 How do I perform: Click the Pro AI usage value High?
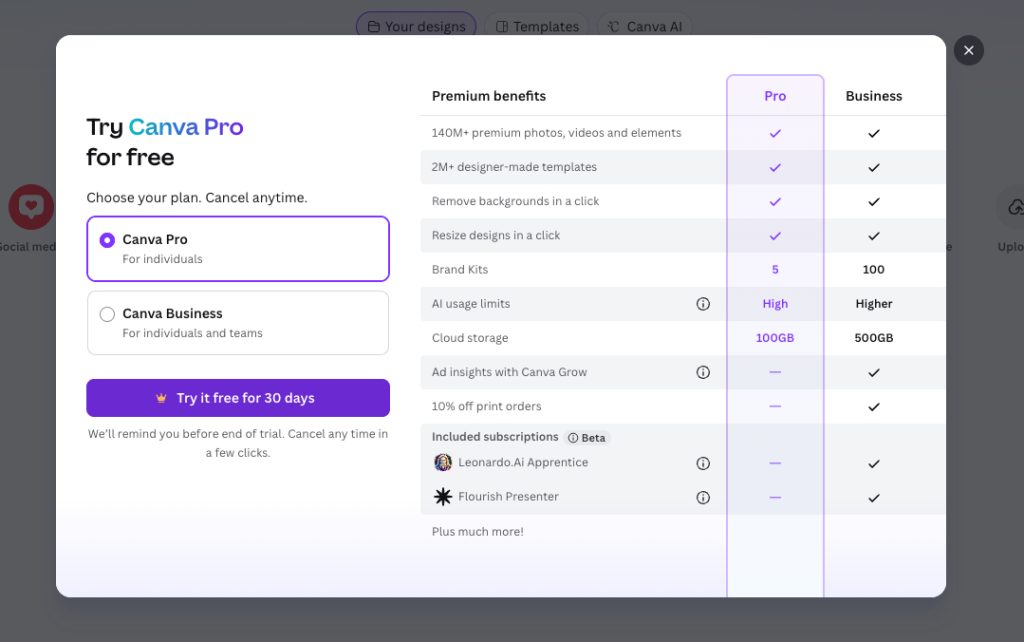[x=775, y=304]
